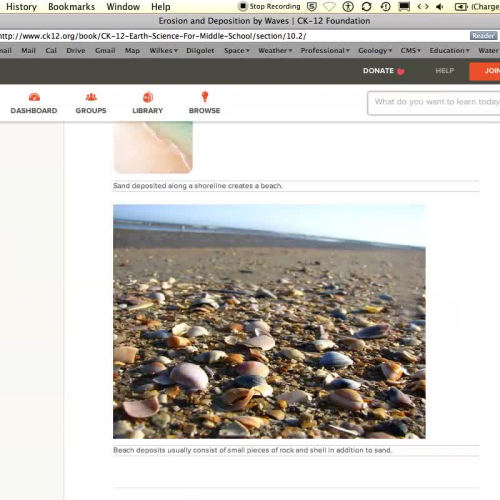The width and height of the screenshot is (500, 500).
Task: Expand the Professional bookmarks folder
Action: (x=325, y=51)
